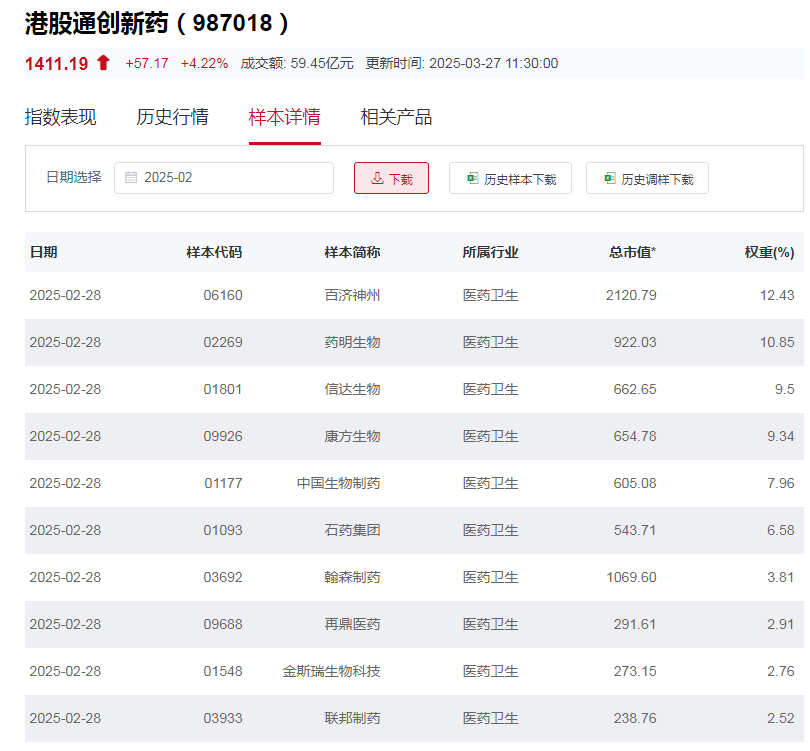Click sample code 06160
This screenshot has width=810, height=751.
click(223, 295)
